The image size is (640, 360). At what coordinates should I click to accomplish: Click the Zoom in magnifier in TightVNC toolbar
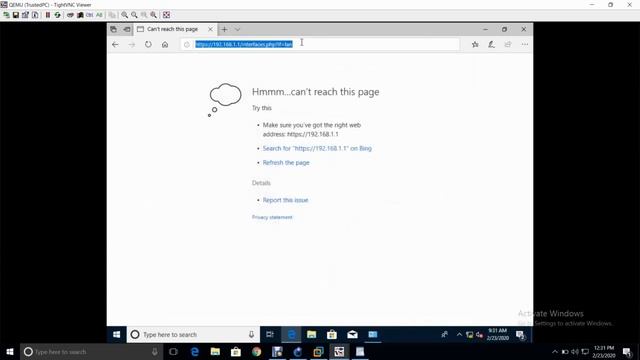pos(124,15)
